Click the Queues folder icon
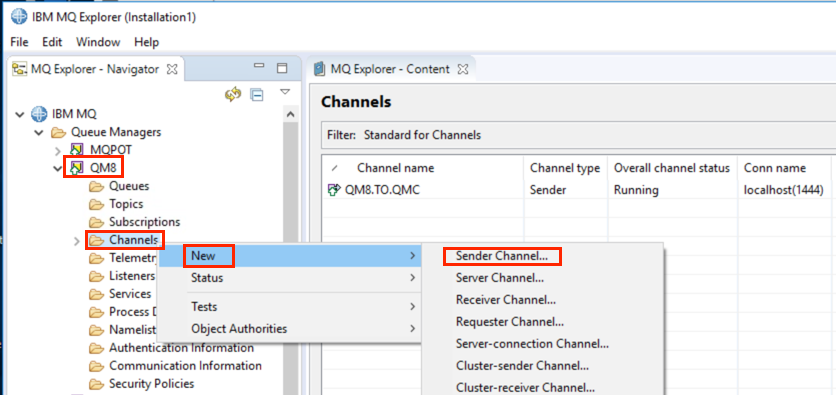The image size is (836, 395). (96, 186)
